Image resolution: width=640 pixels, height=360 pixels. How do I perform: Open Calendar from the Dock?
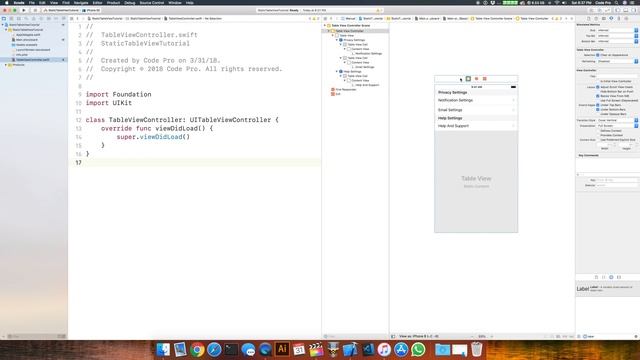click(x=299, y=350)
